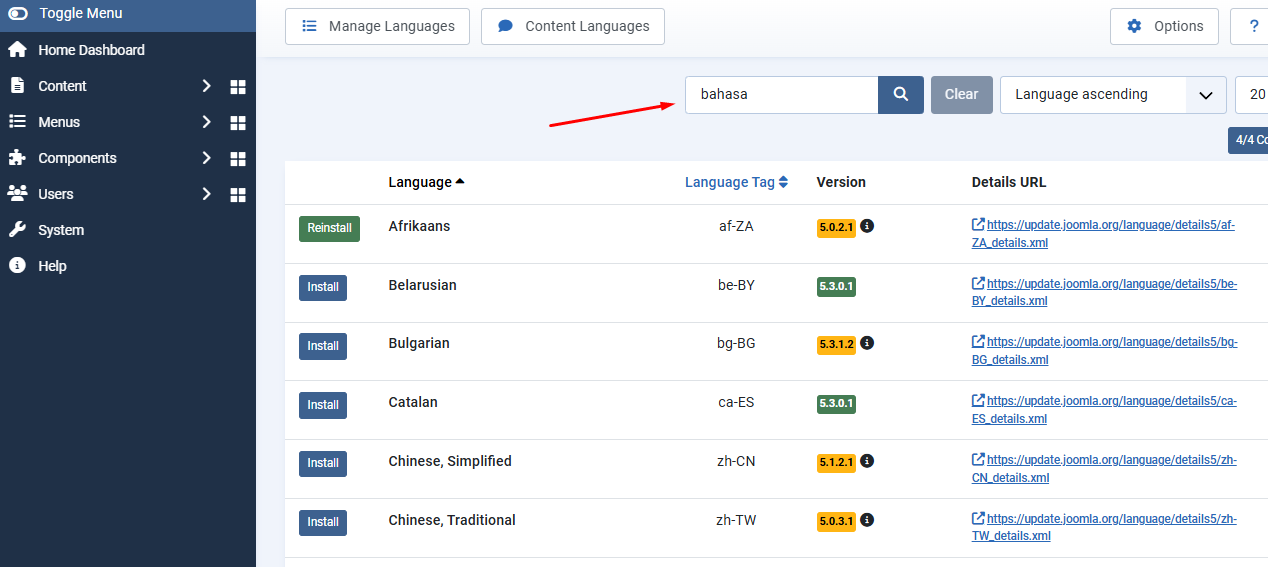Click info icon beside Bulgarian version 5.3.1.2
This screenshot has height=567, width=1268.
pyautogui.click(x=867, y=343)
